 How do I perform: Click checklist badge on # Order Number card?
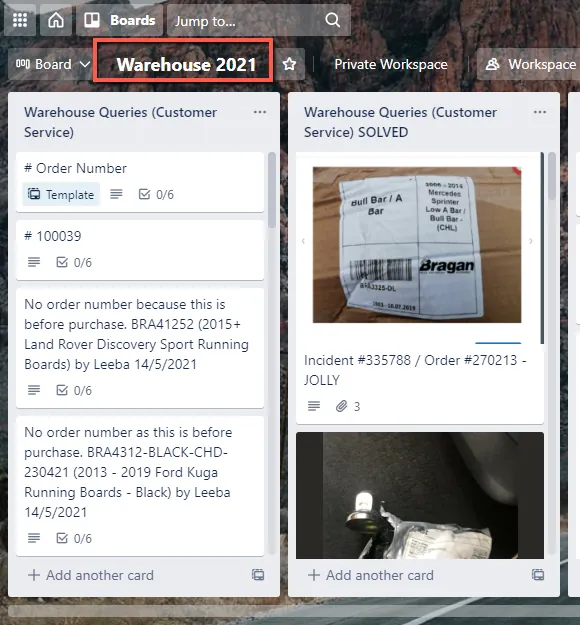tap(156, 195)
